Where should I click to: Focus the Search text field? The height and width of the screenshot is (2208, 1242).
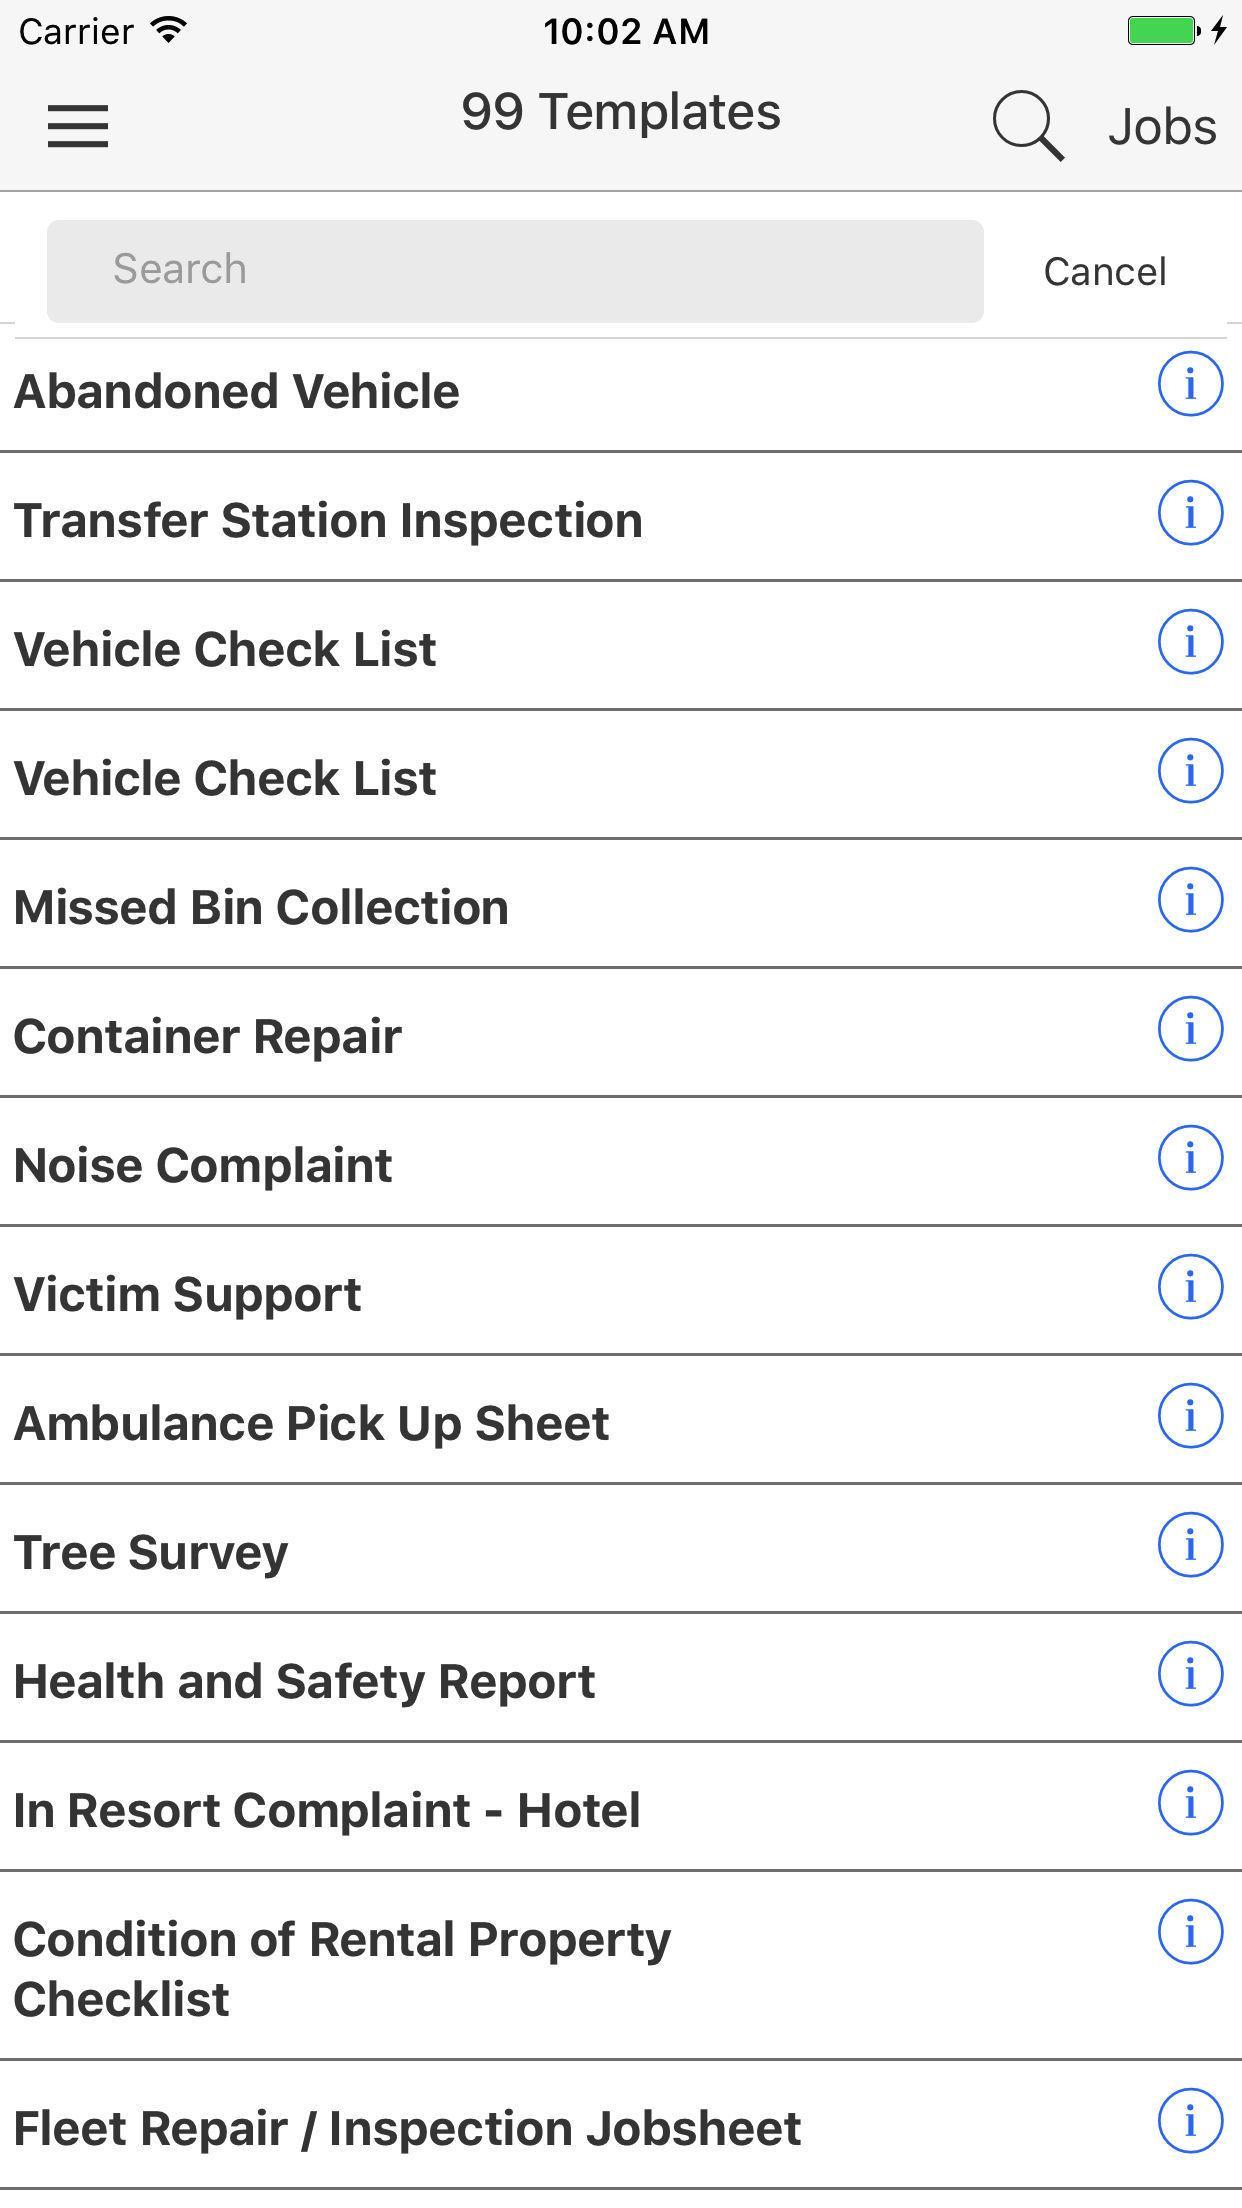pos(515,271)
